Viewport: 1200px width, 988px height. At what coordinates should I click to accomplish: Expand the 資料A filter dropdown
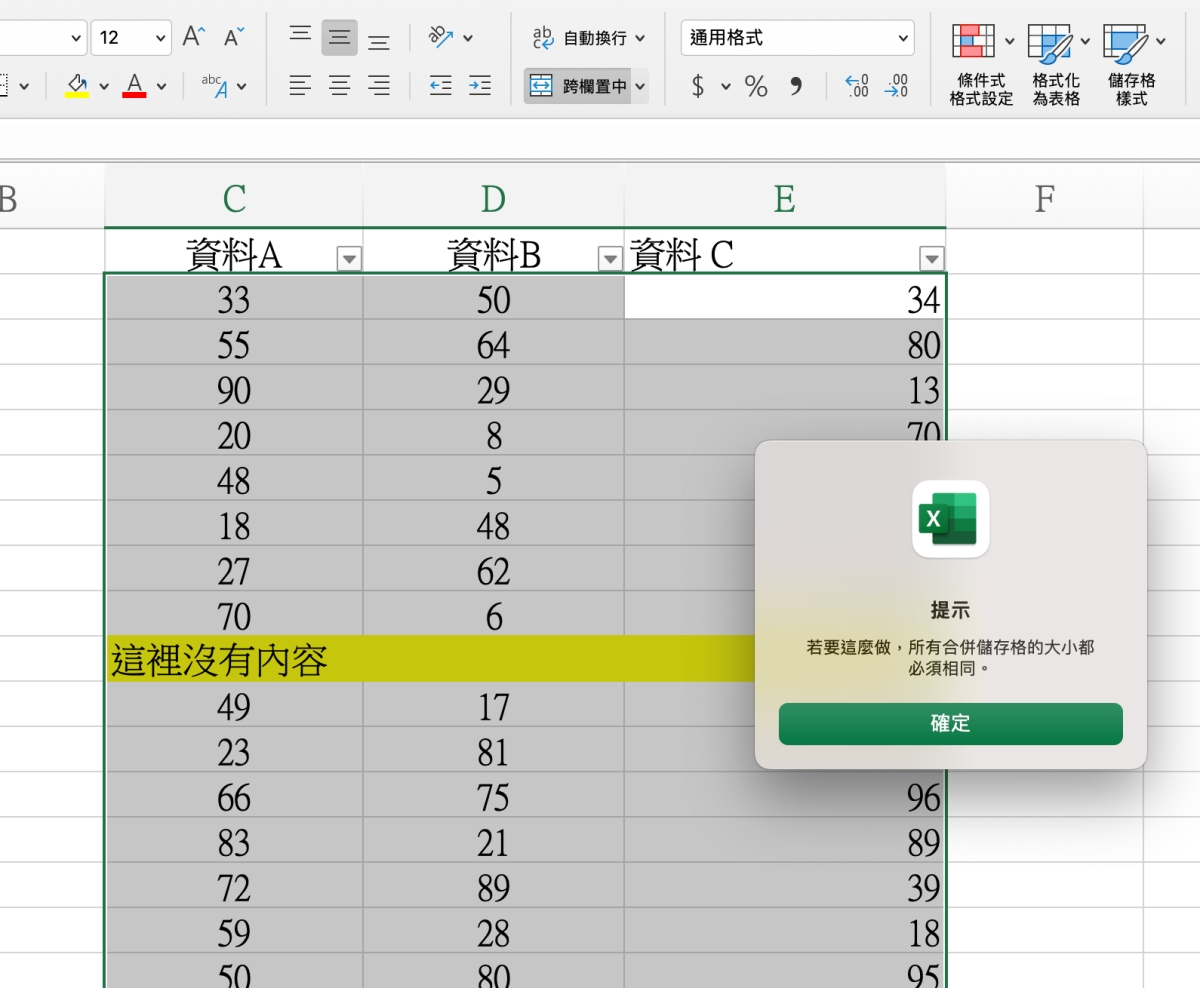[x=349, y=259]
